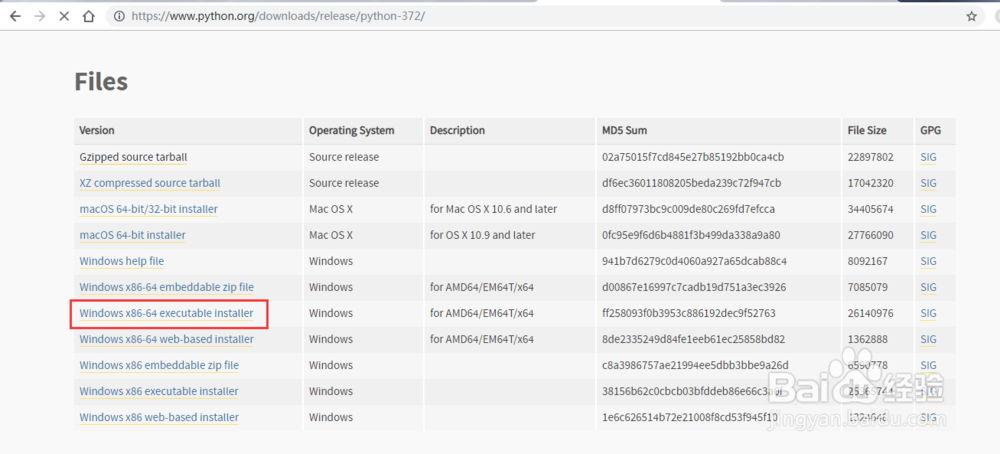This screenshot has width=1000, height=454.
Task: Select file size 27766090
Action: click(871, 235)
